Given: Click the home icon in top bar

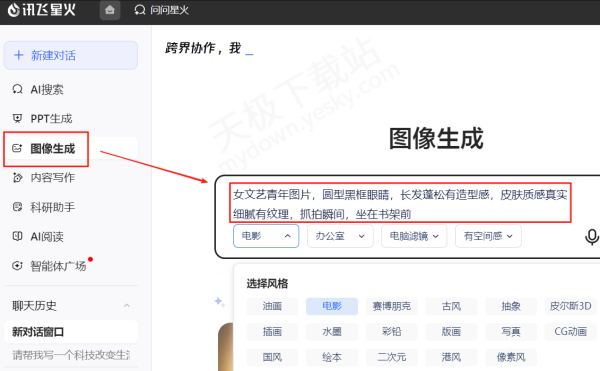Looking at the screenshot, I should [110, 10].
